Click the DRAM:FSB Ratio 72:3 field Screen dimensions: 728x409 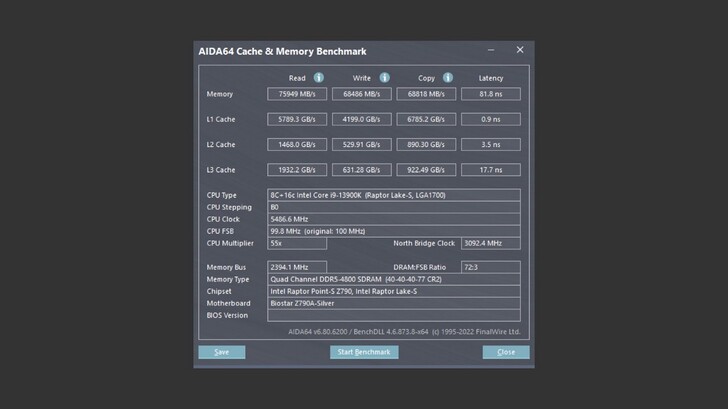[x=490, y=267]
